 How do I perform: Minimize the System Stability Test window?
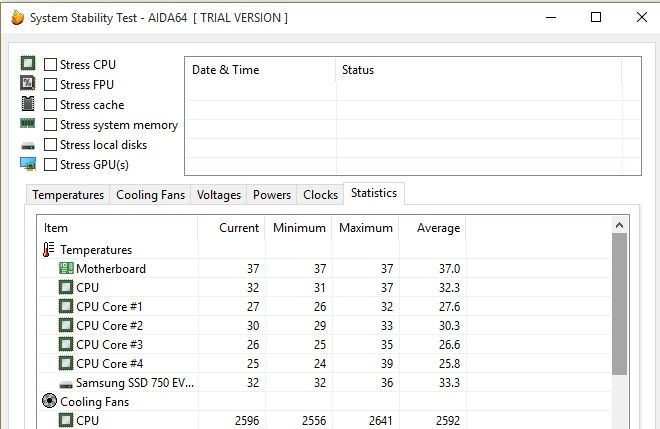coord(551,17)
